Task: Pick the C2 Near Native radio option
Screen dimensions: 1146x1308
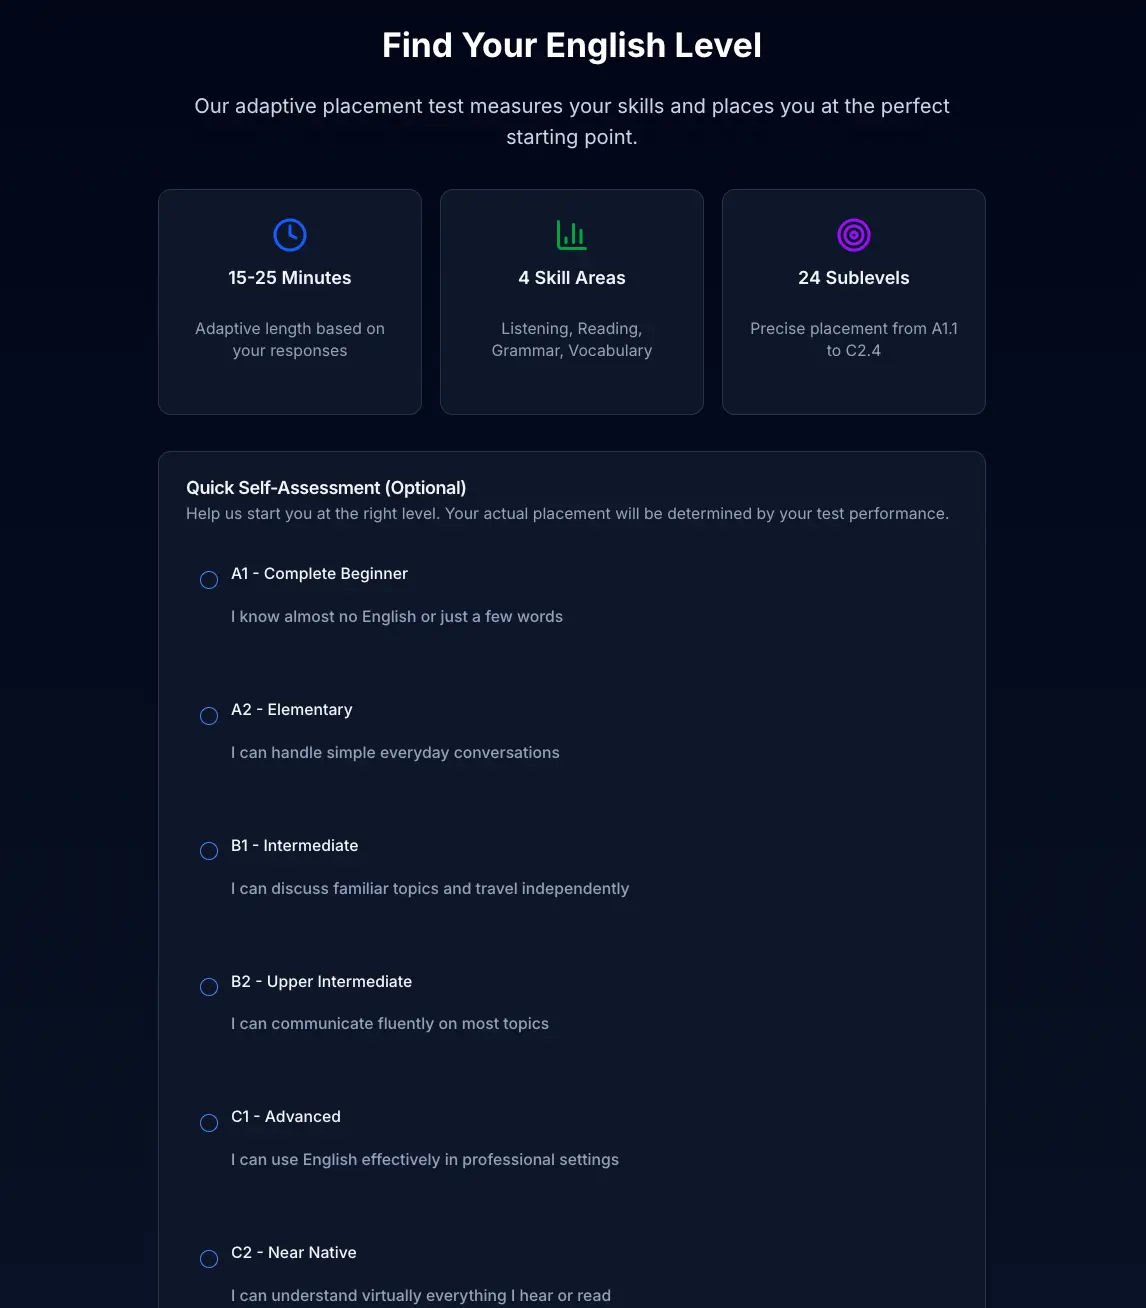Action: [x=209, y=1259]
